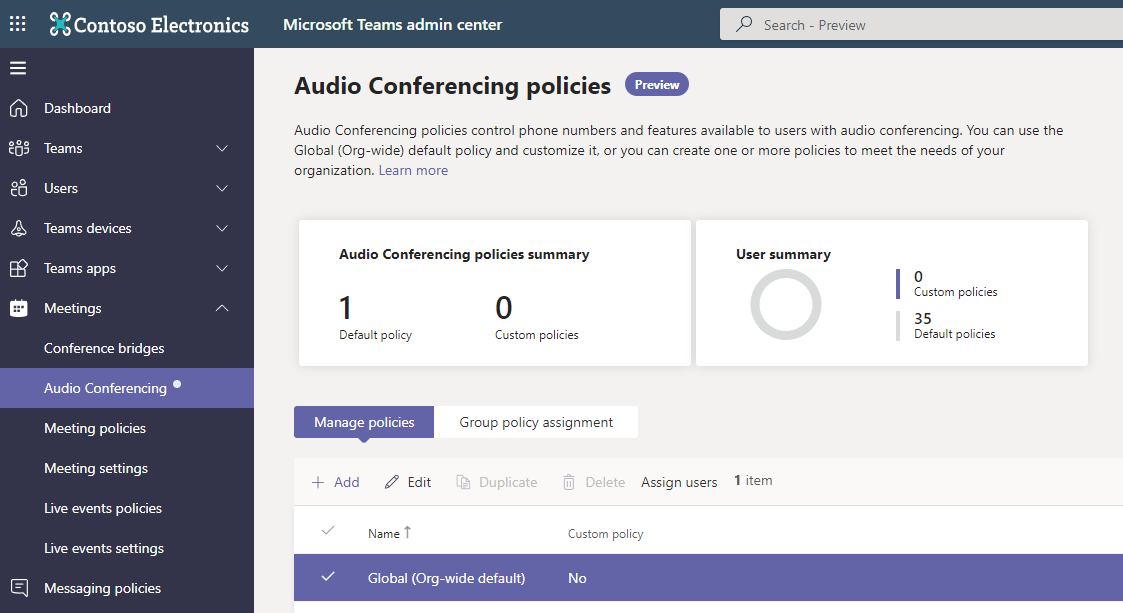The image size is (1123, 613).
Task: Open Live events policies
Action: click(x=103, y=508)
